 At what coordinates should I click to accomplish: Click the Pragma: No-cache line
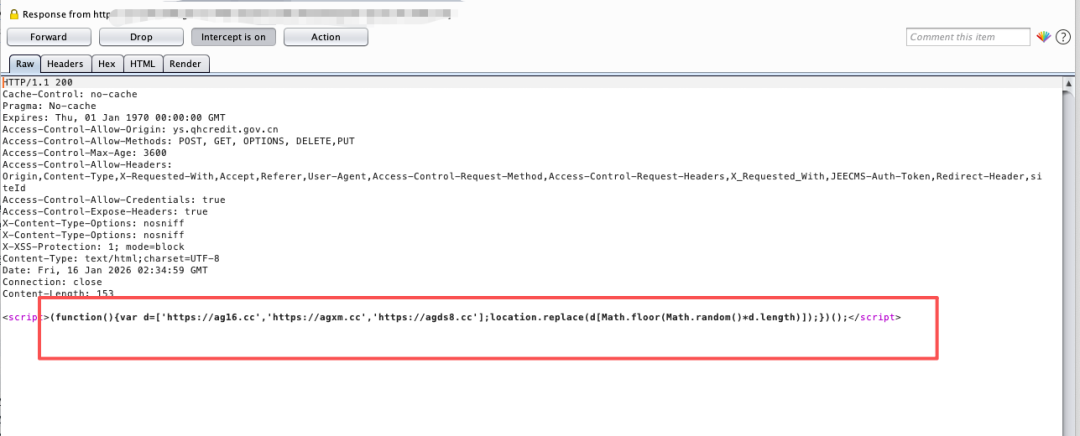(x=50, y=106)
